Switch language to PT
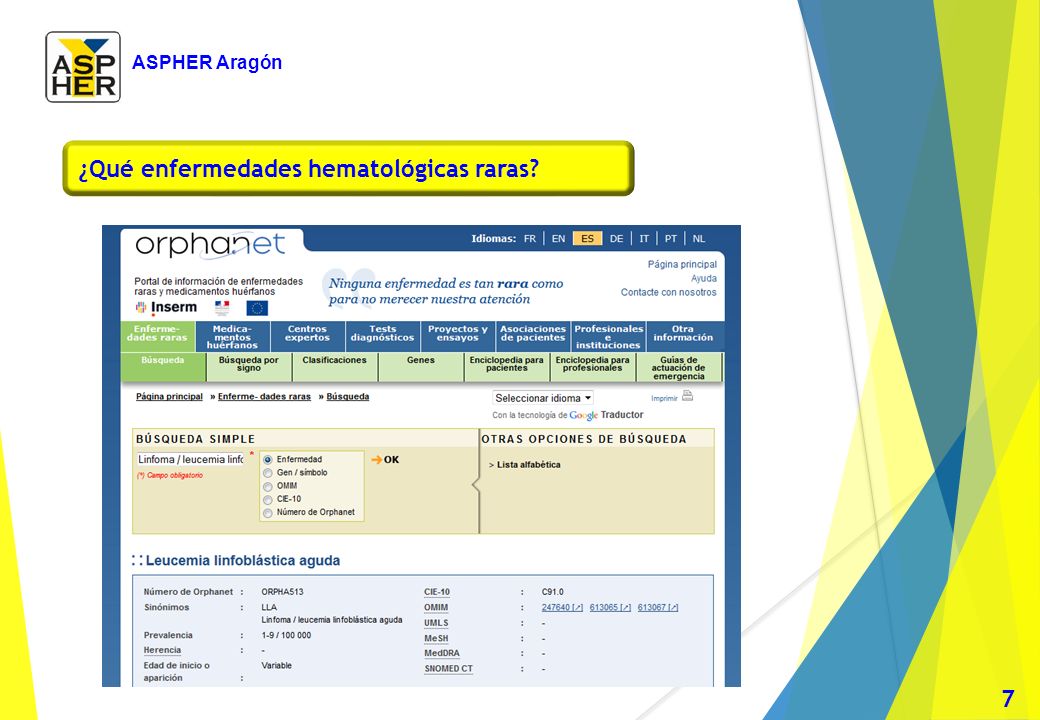 click(671, 239)
